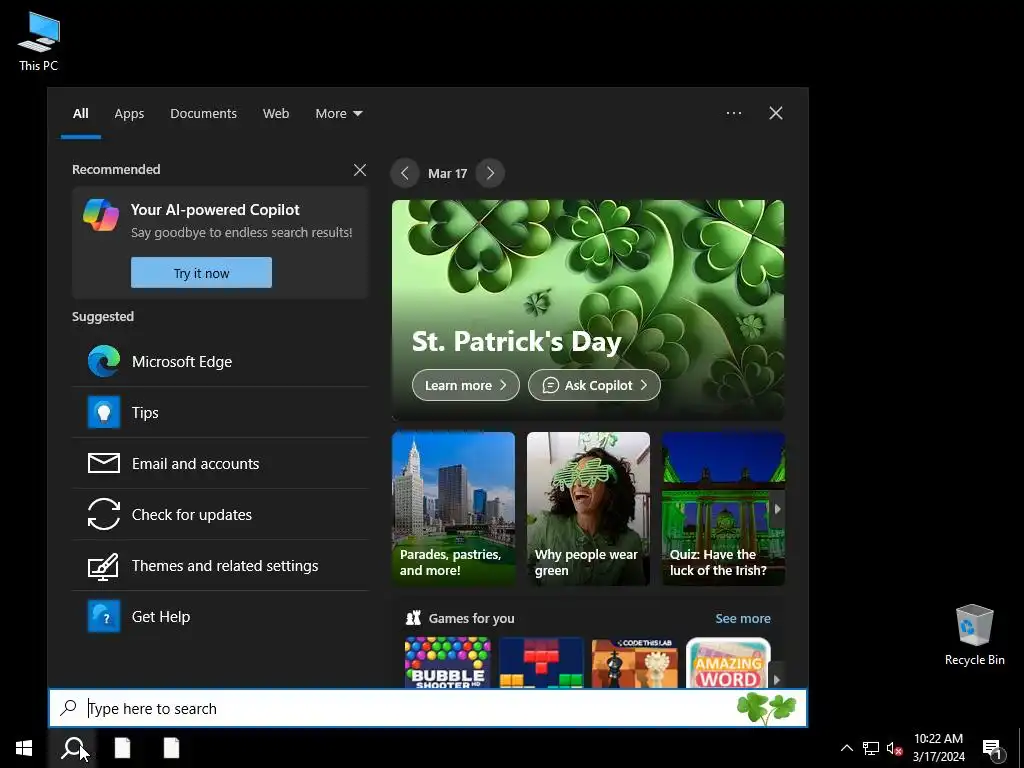Switch to the Web tab
Image resolution: width=1024 pixels, height=768 pixels.
[x=276, y=114]
